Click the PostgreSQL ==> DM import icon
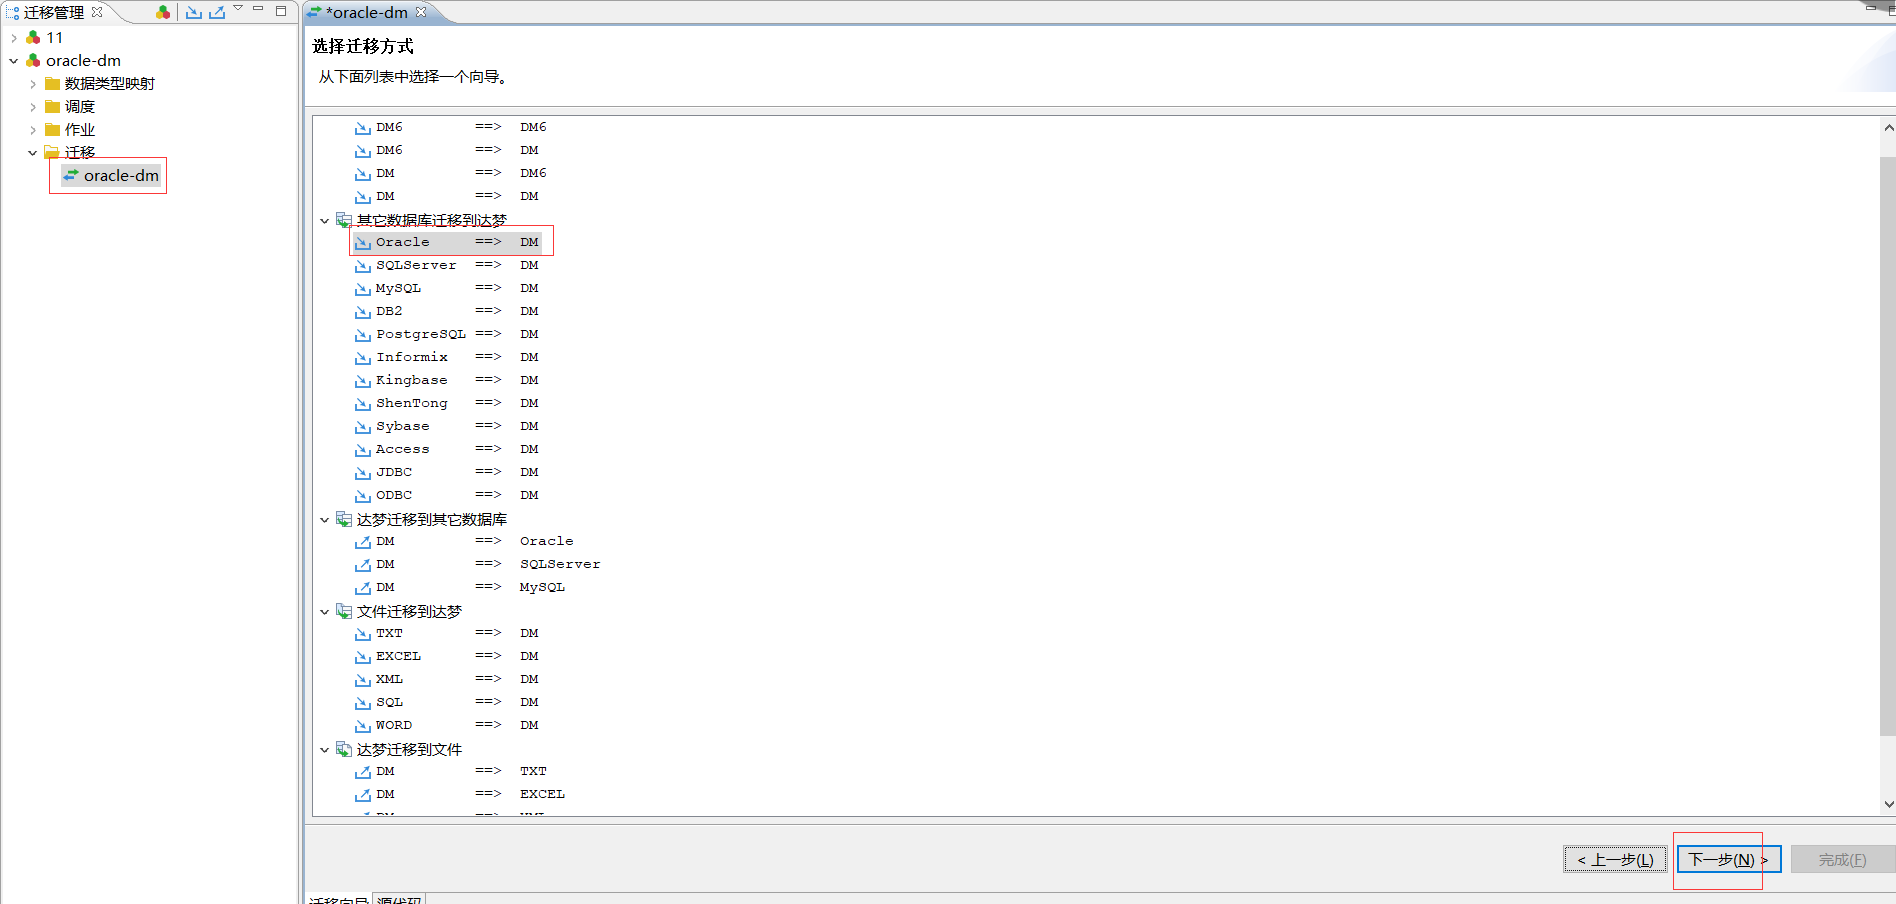This screenshot has width=1896, height=904. pyautogui.click(x=363, y=335)
